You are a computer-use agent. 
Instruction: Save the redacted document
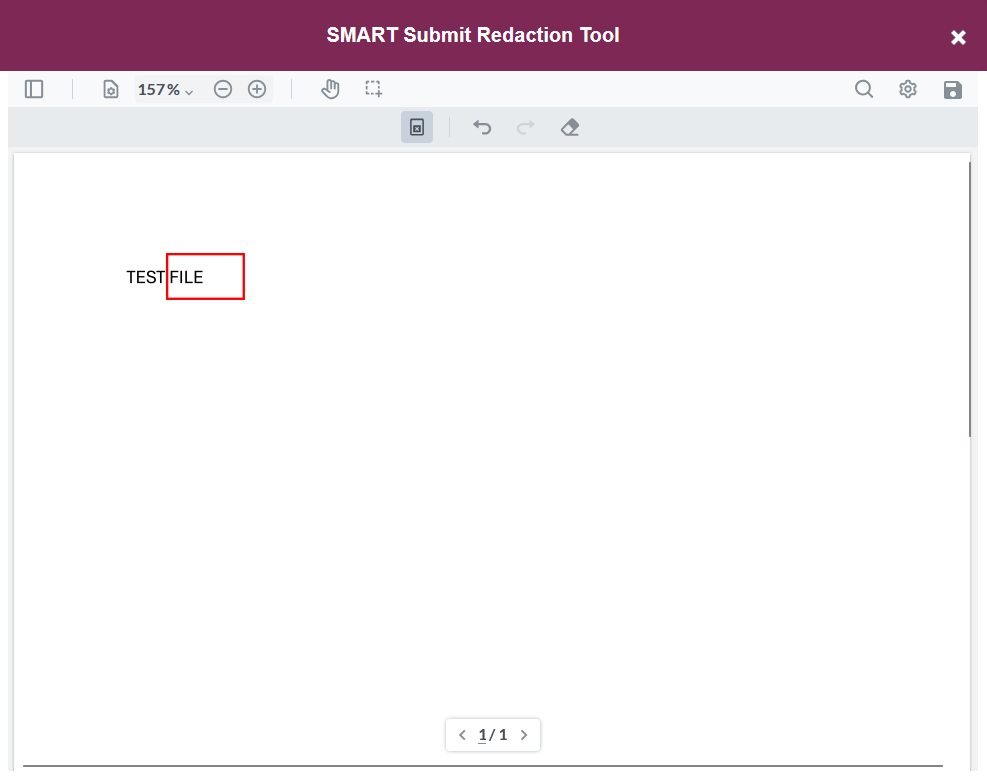pos(952,89)
